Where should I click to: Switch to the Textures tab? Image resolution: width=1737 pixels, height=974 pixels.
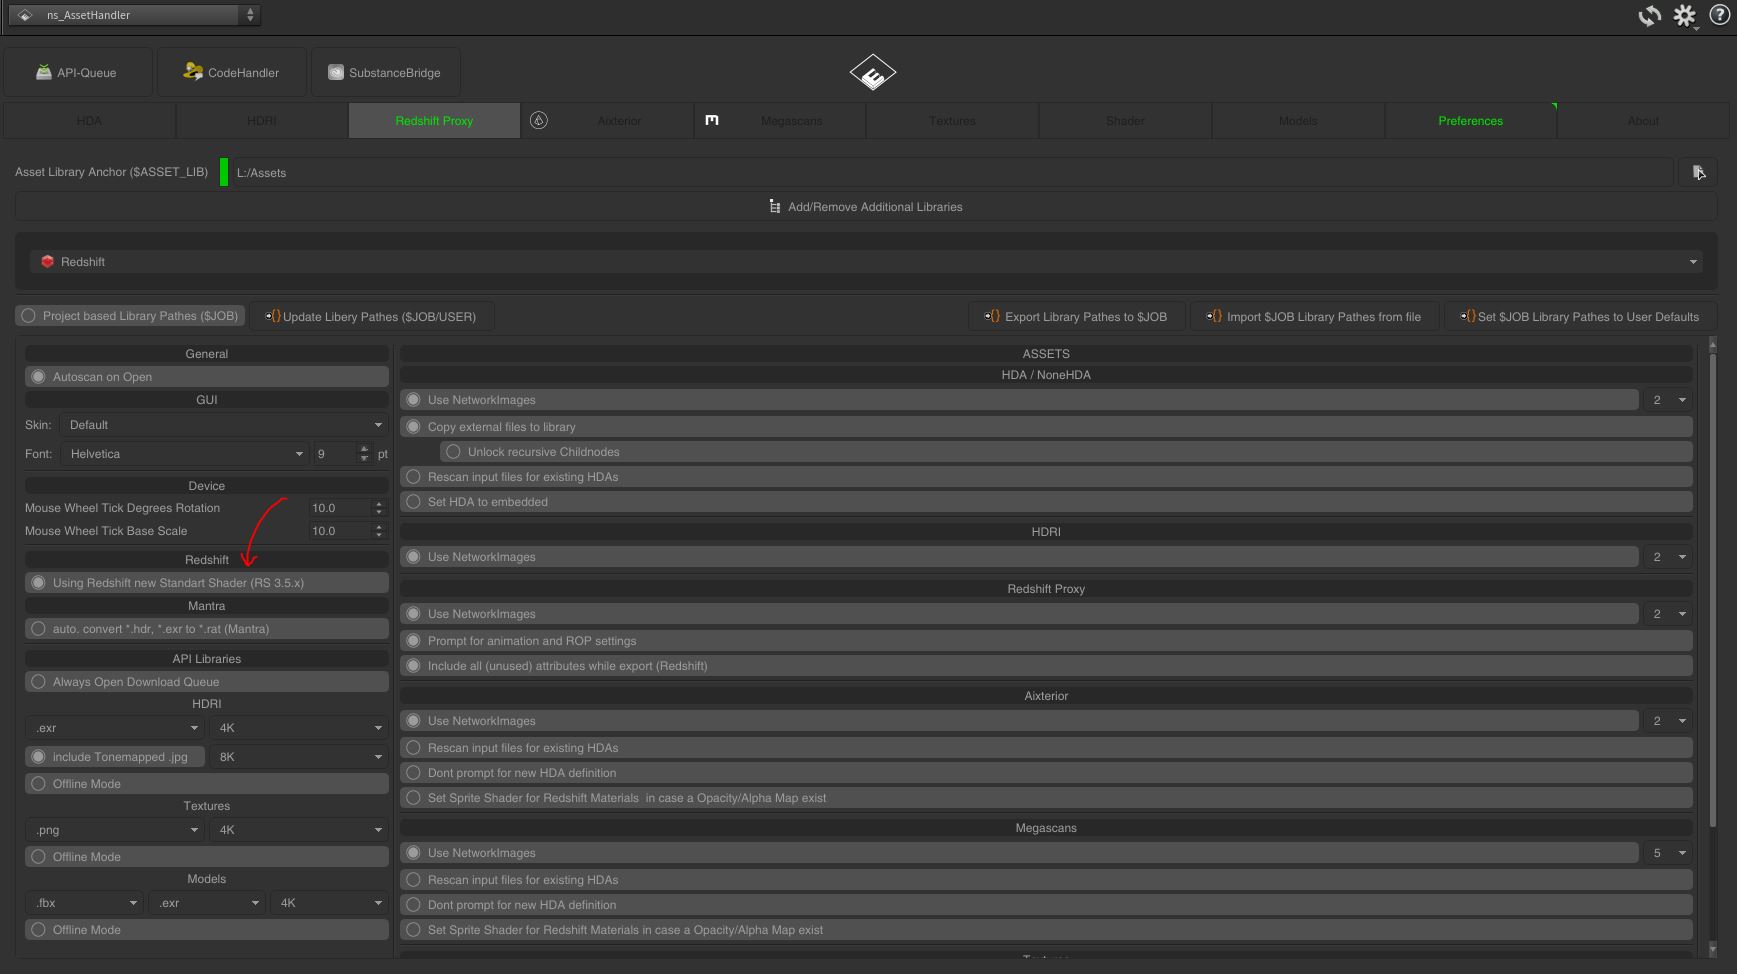(952, 121)
